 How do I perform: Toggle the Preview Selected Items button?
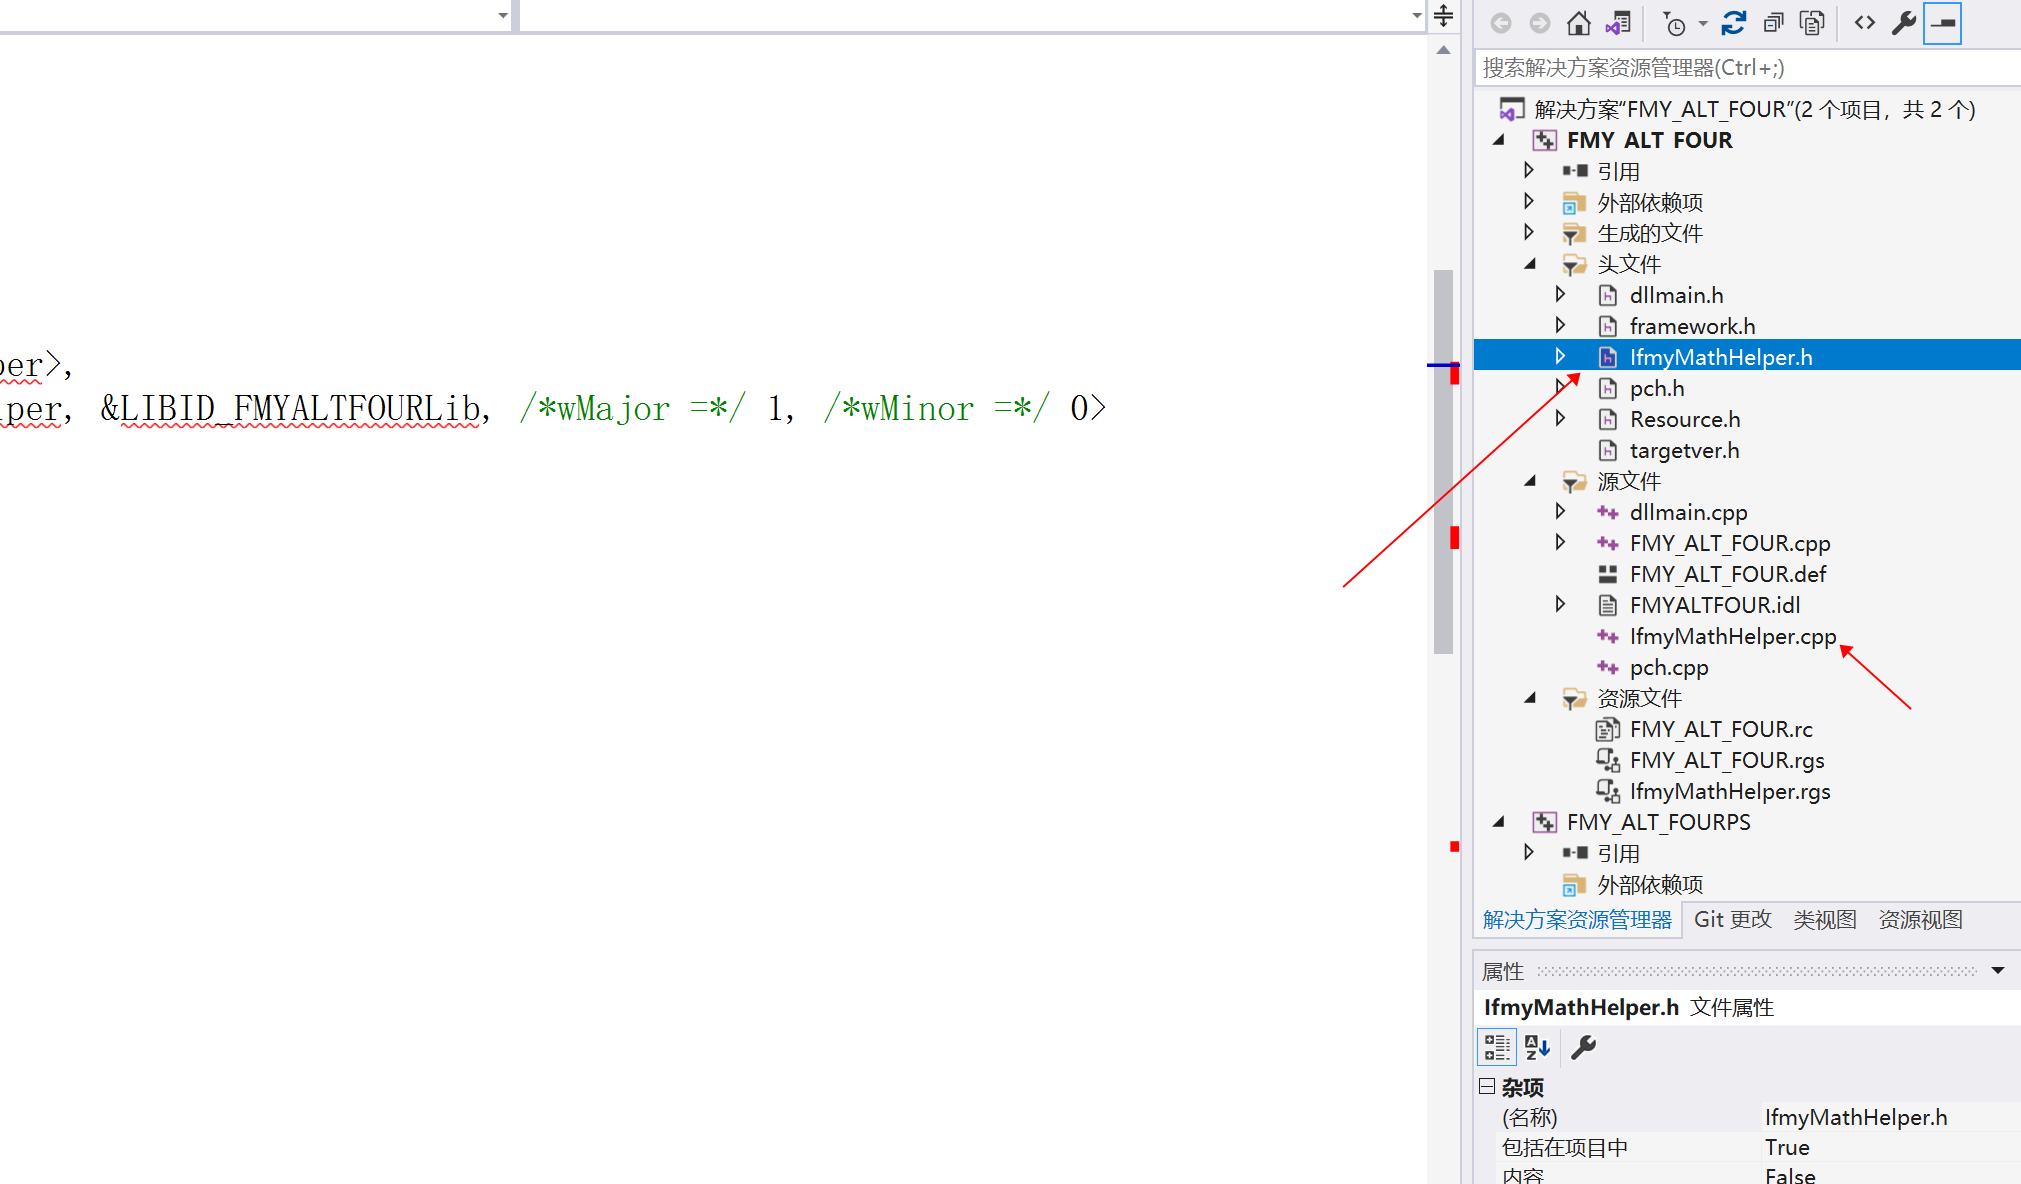coord(1943,23)
